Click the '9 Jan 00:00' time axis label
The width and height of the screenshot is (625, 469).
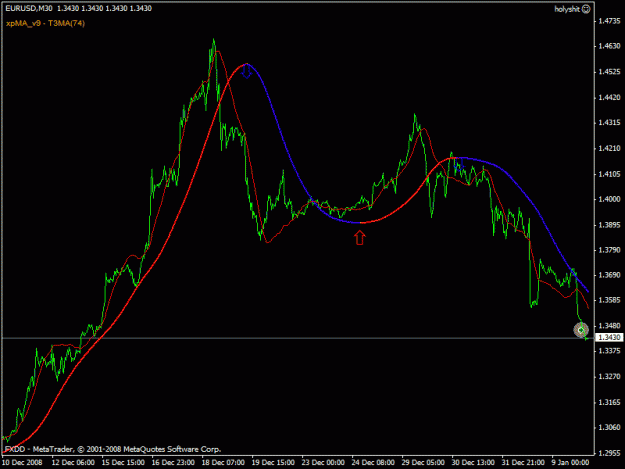pyautogui.click(x=571, y=463)
